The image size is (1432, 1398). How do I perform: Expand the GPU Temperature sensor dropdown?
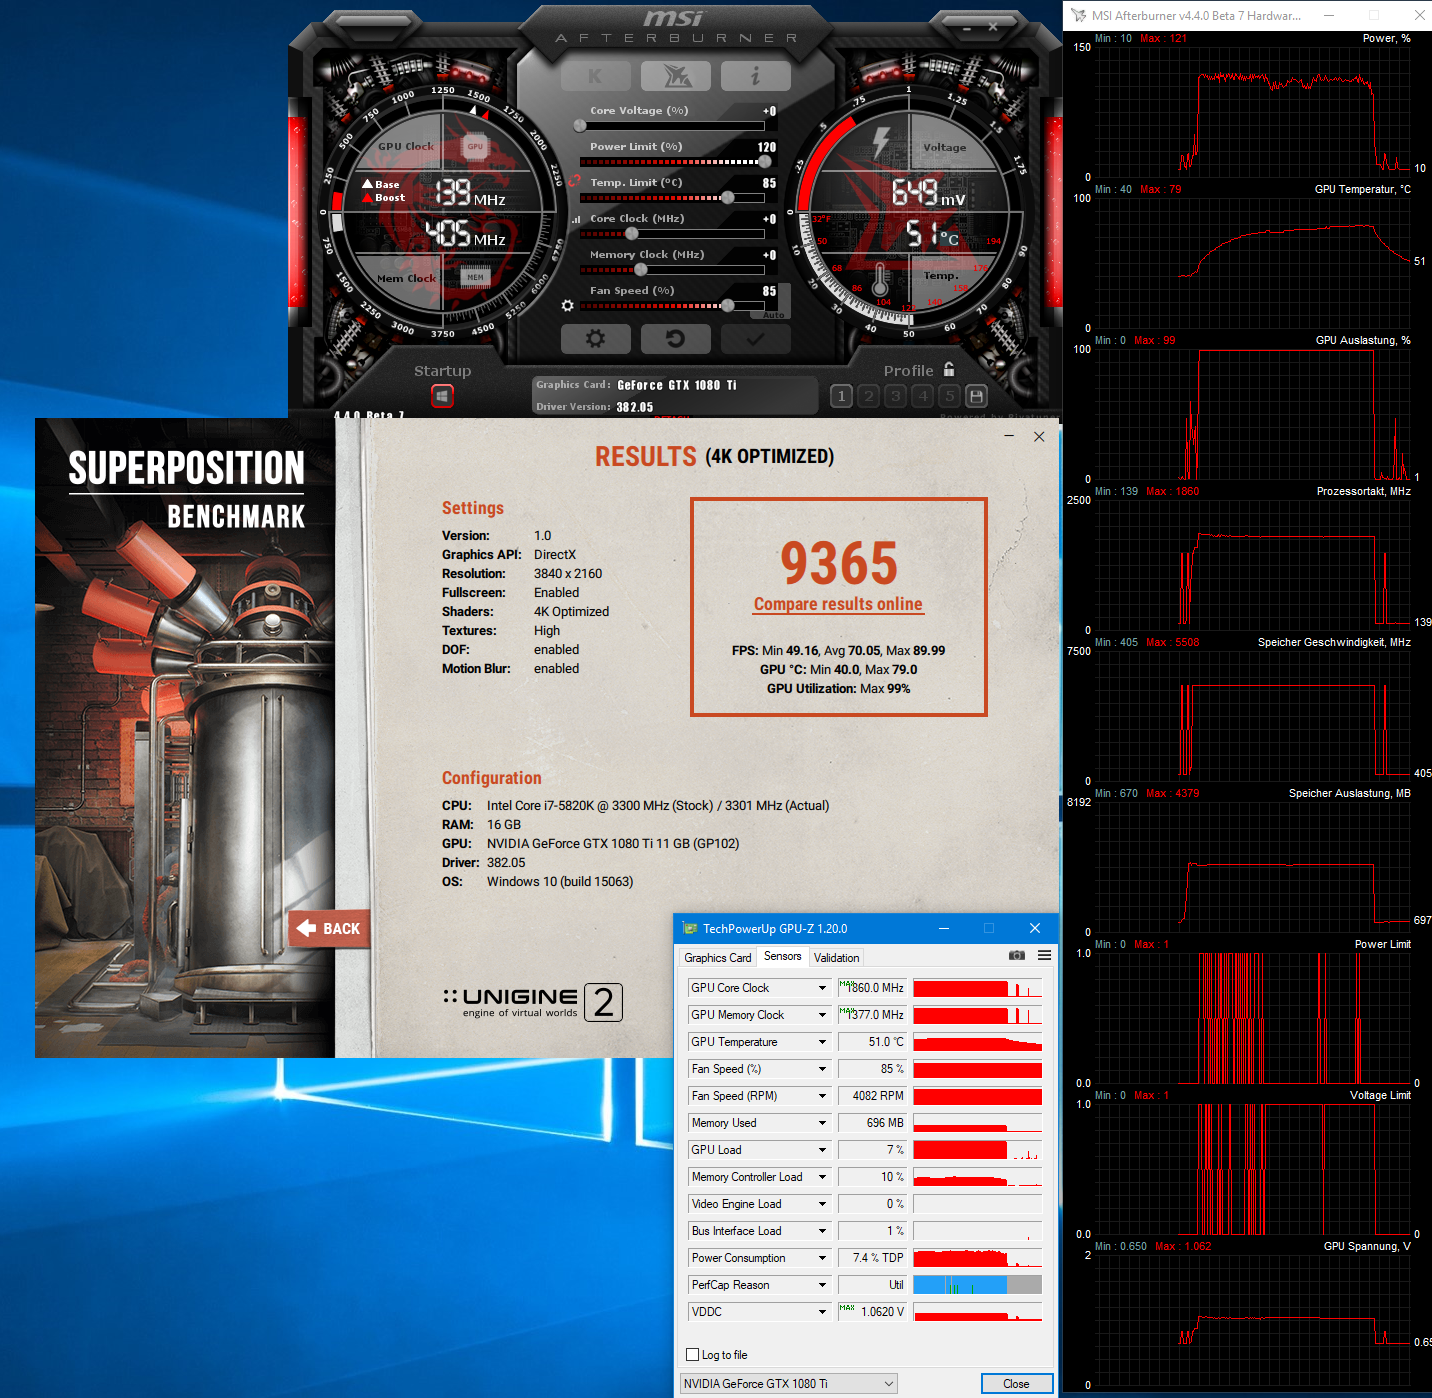pos(823,1042)
